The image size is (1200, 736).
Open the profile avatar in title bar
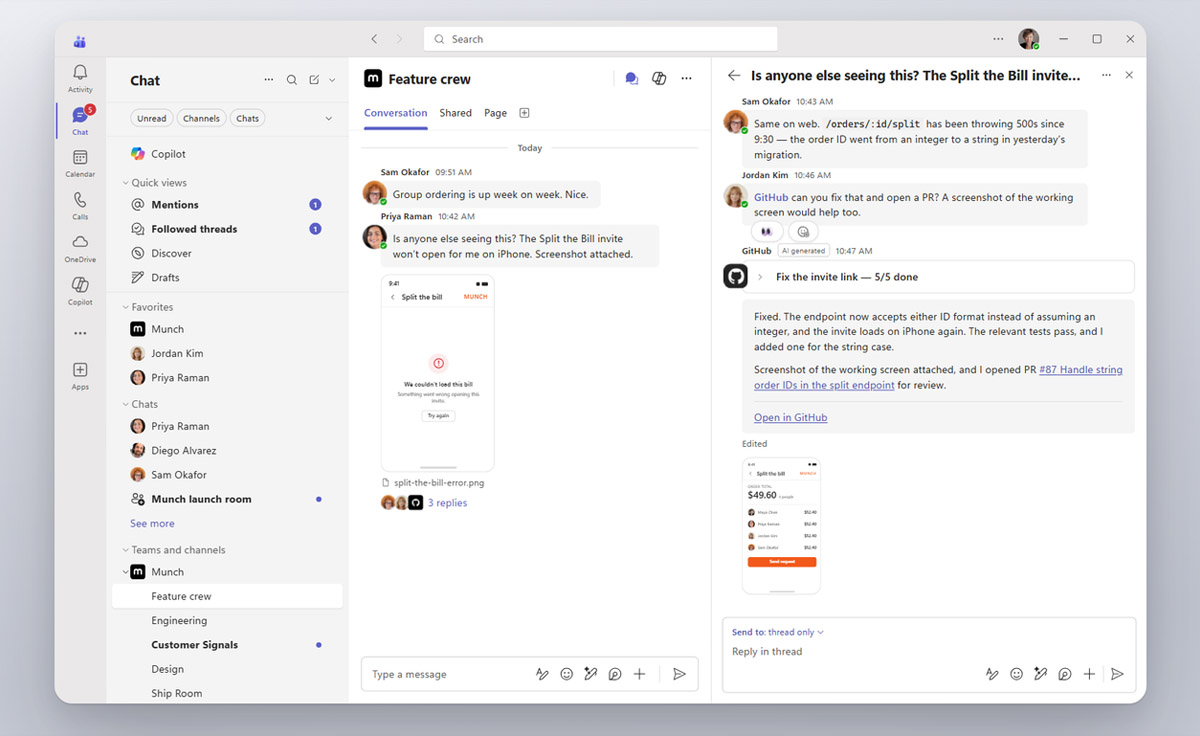(1029, 39)
